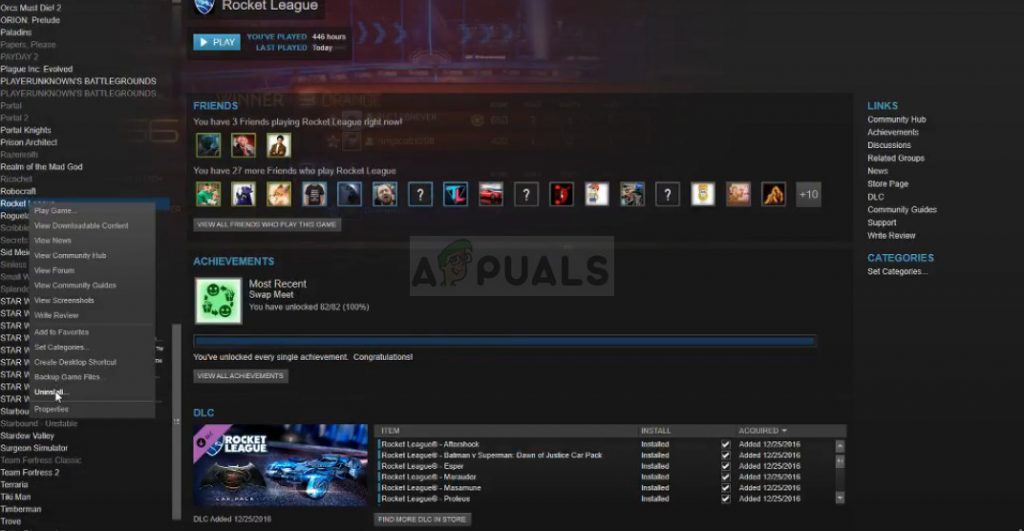Select Terraria in the library list
The width and height of the screenshot is (1024, 531).
click(x=14, y=485)
